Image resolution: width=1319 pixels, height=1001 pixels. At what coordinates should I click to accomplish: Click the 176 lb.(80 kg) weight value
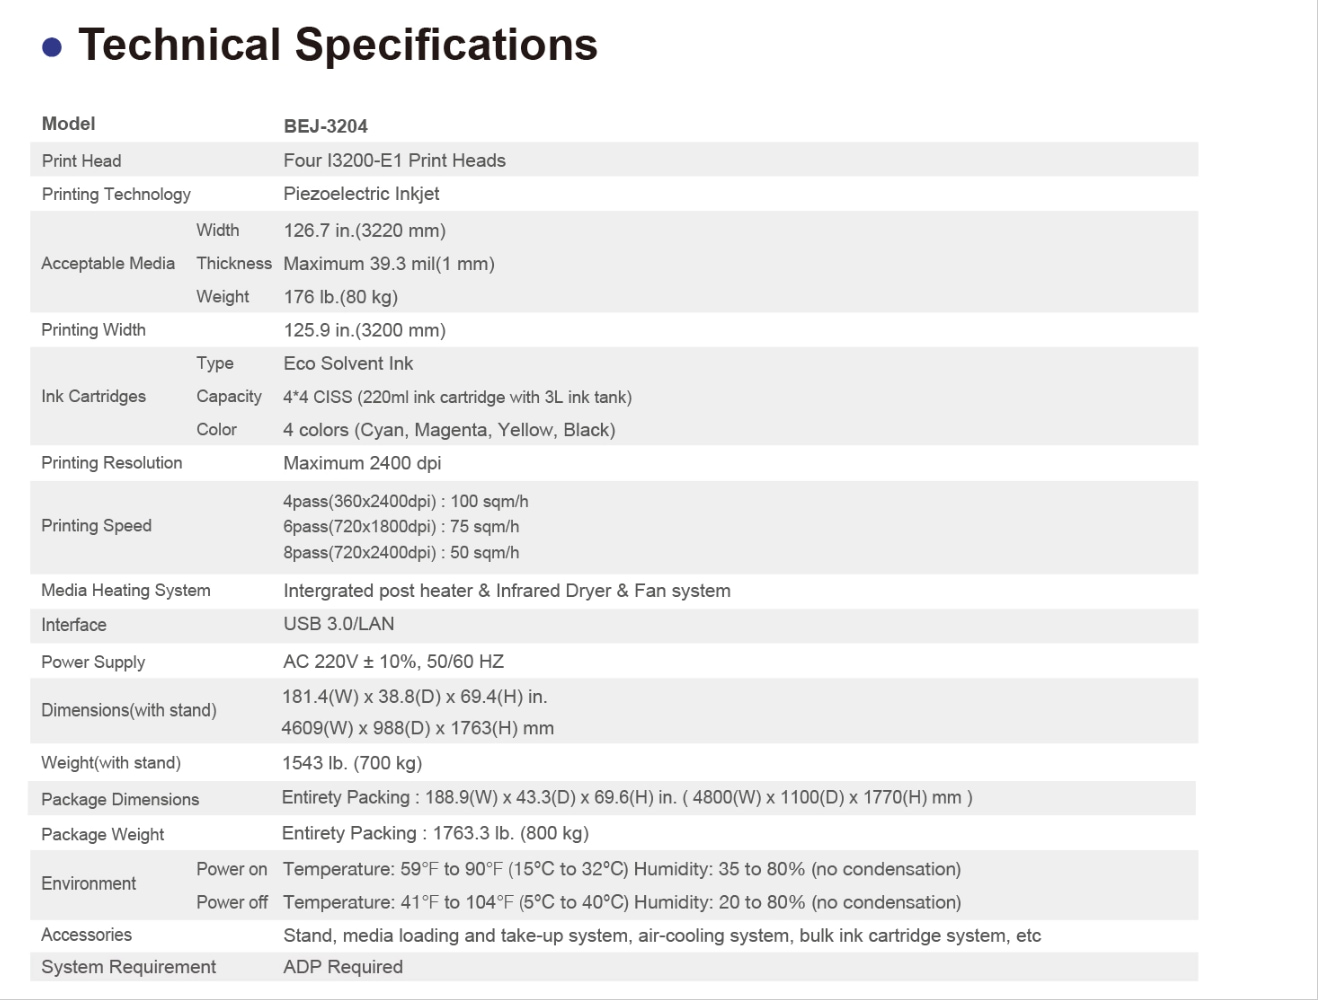(x=340, y=297)
